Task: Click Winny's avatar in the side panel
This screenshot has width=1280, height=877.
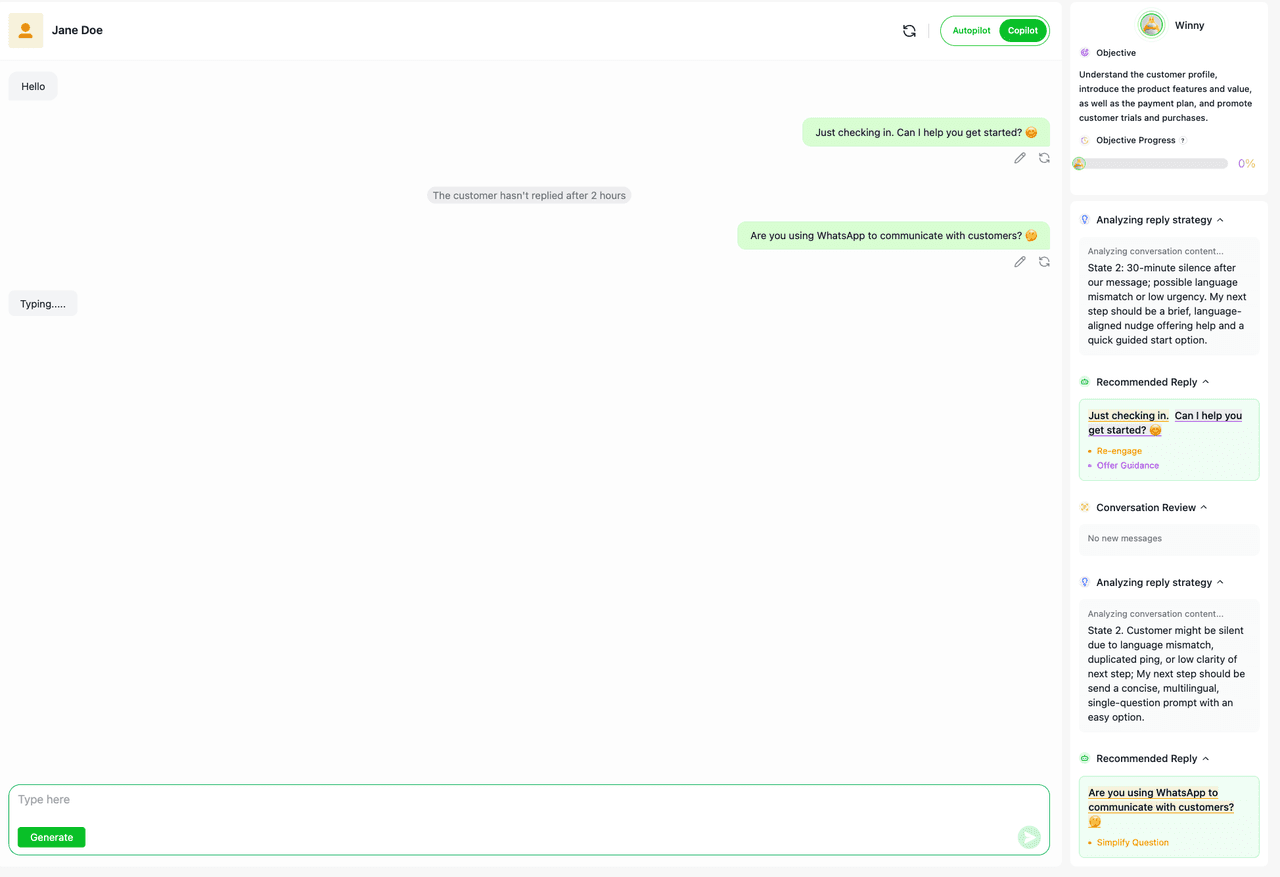Action: [x=1152, y=25]
